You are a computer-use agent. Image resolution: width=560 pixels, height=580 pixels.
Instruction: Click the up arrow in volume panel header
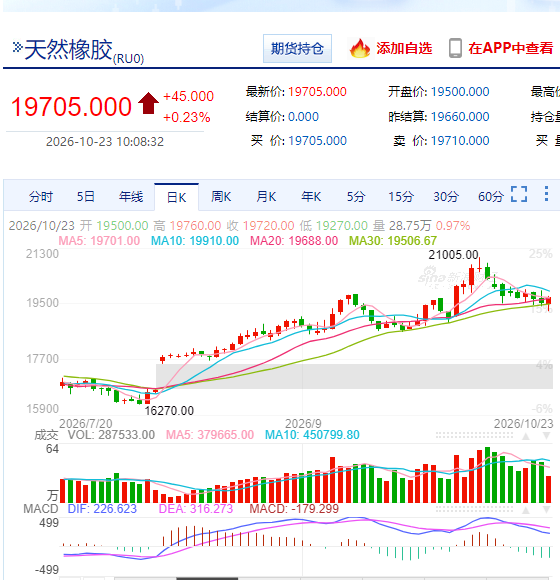(x=526, y=436)
